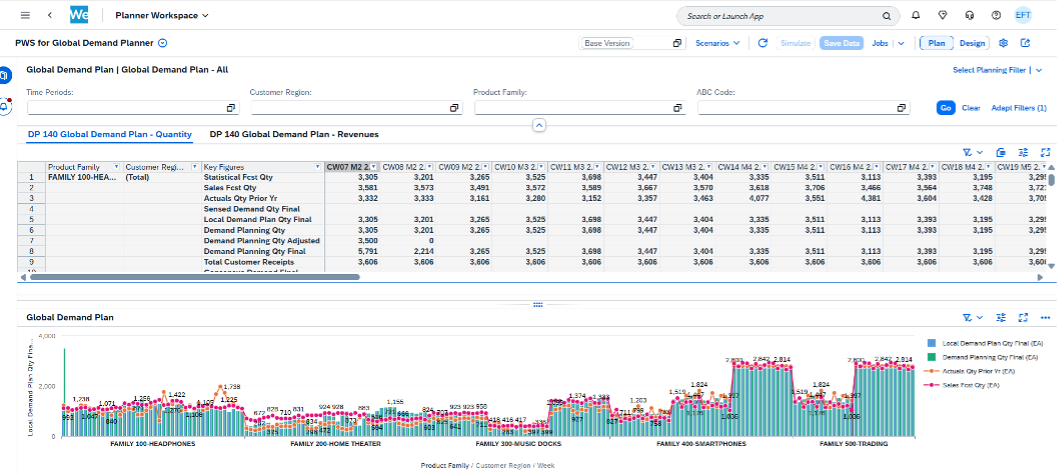Open the help question mark icon
The width and height of the screenshot is (1058, 475).
[x=995, y=16]
